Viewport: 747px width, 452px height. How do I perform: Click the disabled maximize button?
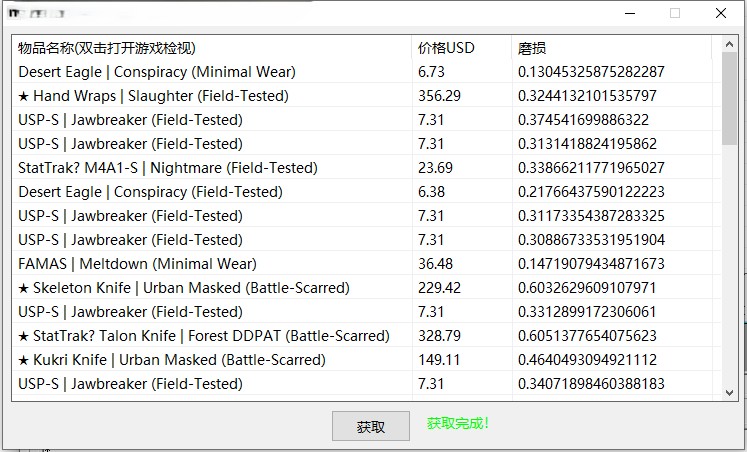pyautogui.click(x=675, y=13)
